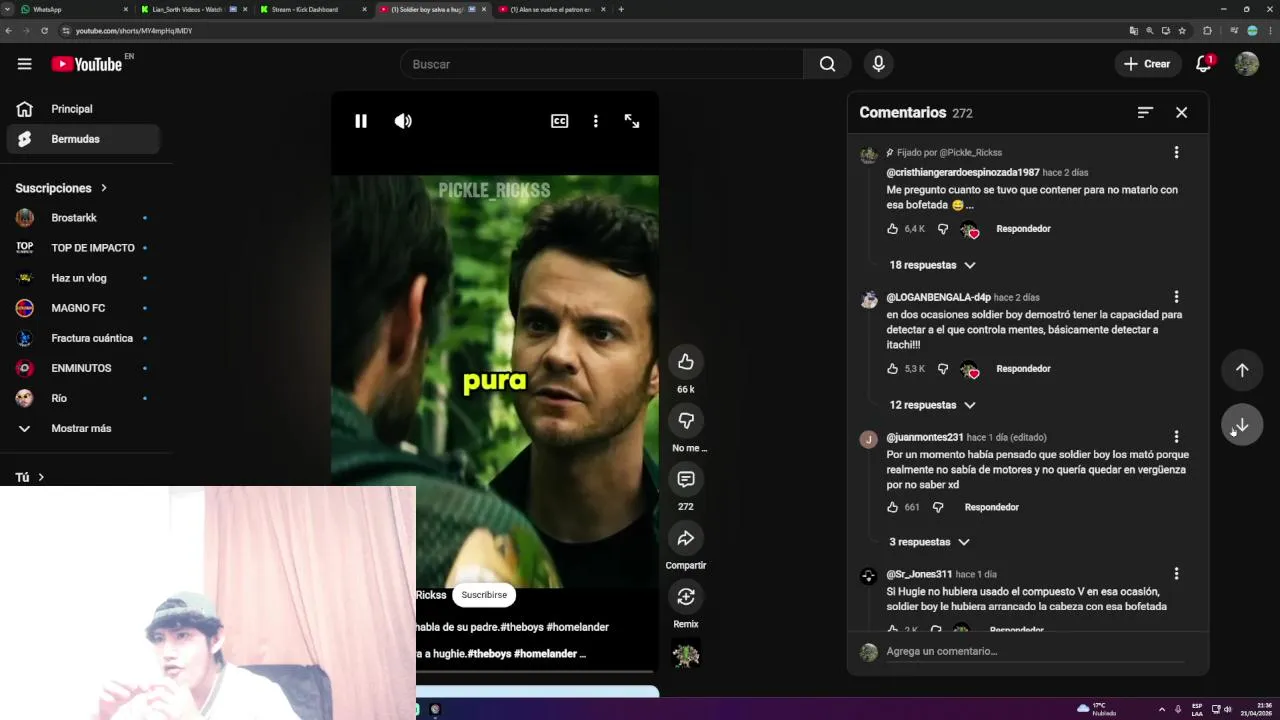Expand 3 respuestas thread
Screen dimensions: 1280x720
(929, 542)
